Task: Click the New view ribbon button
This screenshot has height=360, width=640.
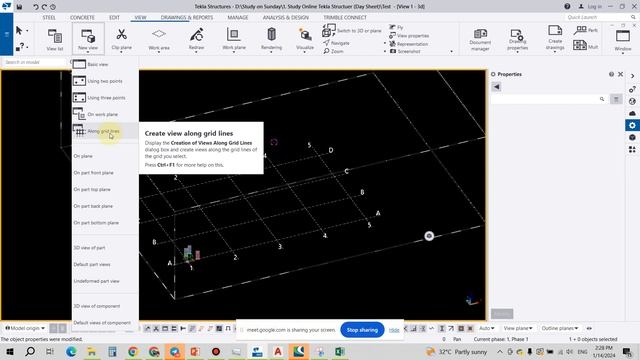Action: coord(88,38)
